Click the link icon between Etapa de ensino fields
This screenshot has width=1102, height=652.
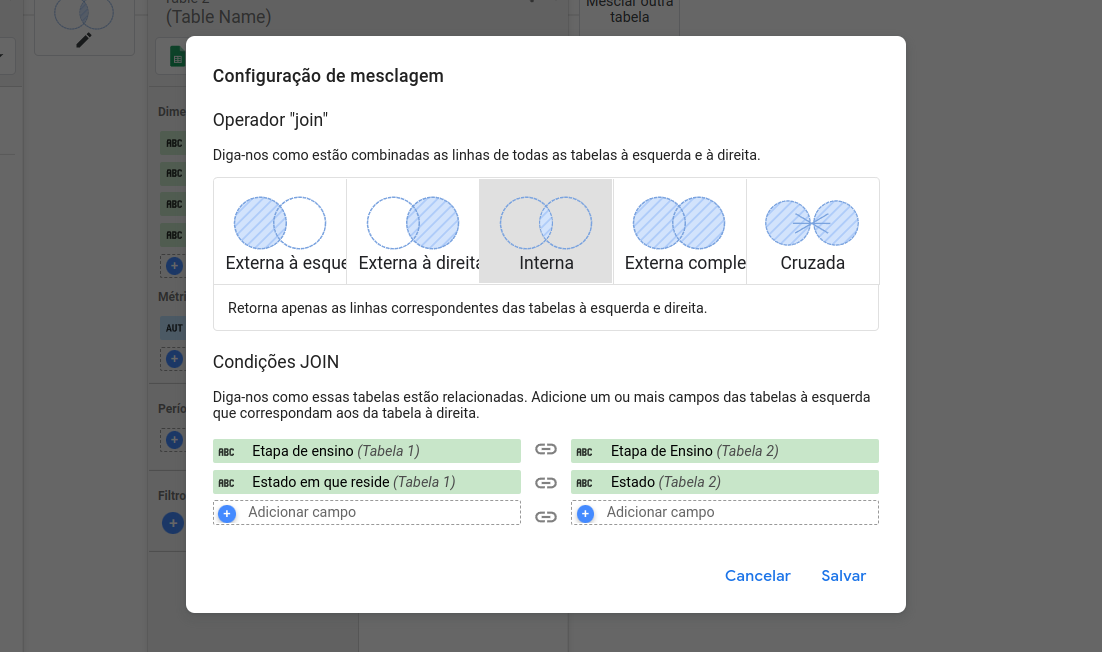(546, 451)
